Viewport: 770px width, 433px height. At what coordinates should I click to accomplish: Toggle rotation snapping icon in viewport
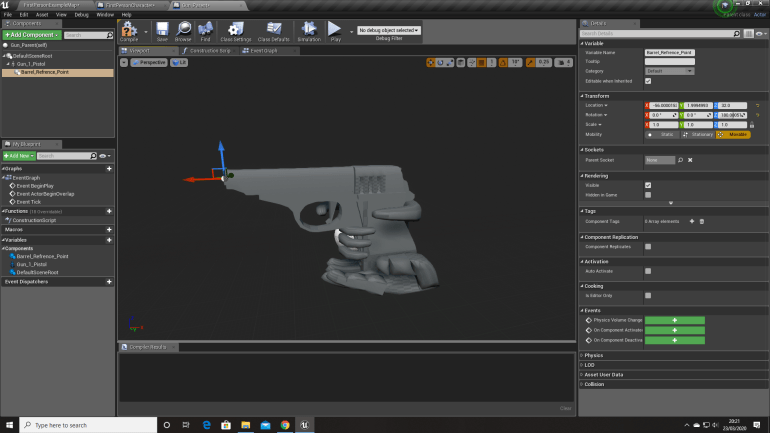(503, 62)
